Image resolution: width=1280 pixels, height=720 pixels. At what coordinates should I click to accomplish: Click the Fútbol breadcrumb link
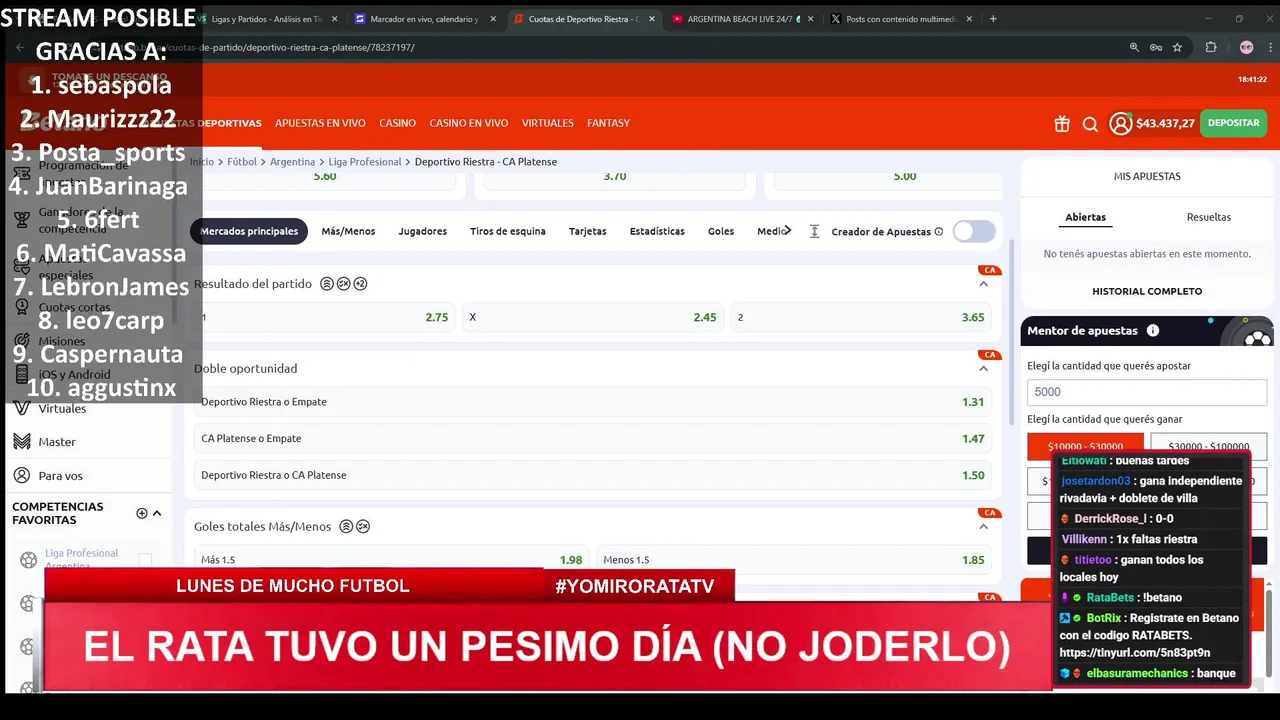click(x=242, y=161)
